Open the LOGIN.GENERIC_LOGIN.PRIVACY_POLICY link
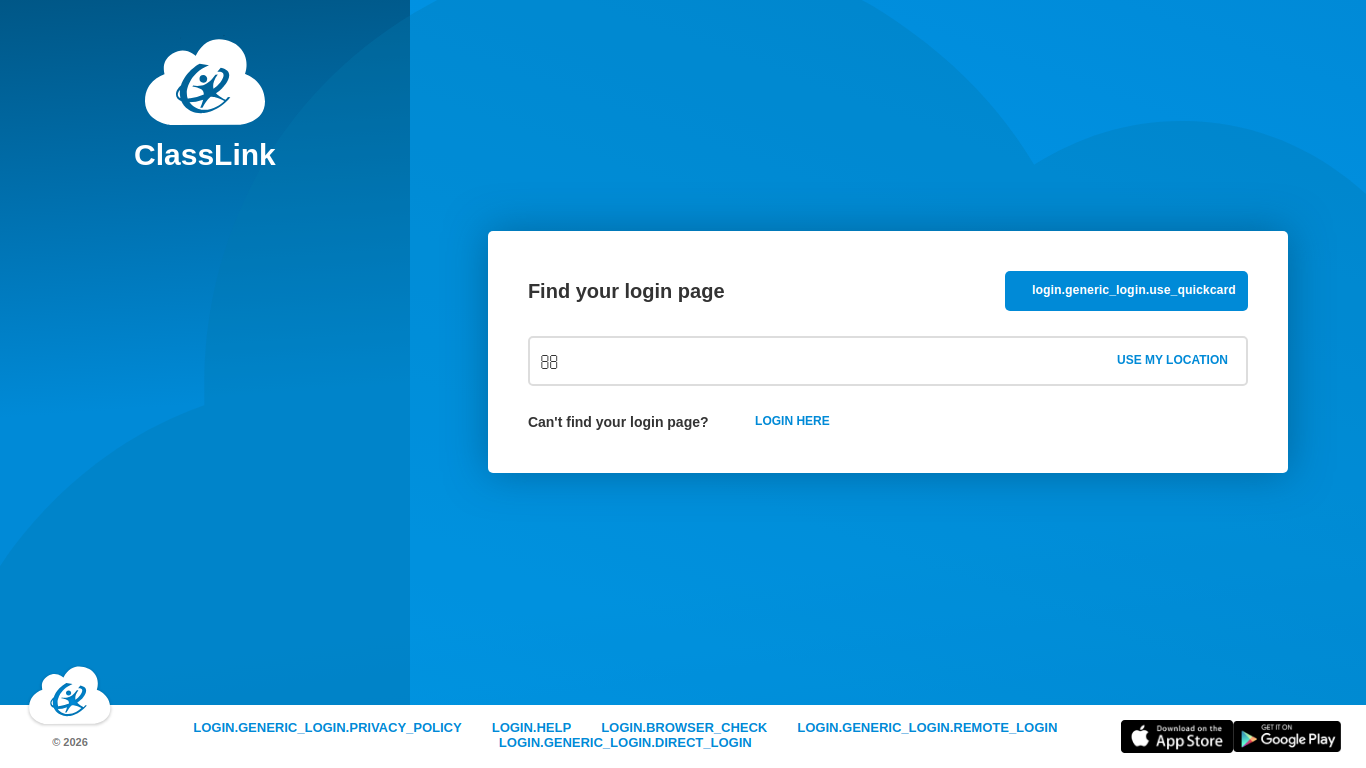The height and width of the screenshot is (768, 1366). pyautogui.click(x=328, y=728)
